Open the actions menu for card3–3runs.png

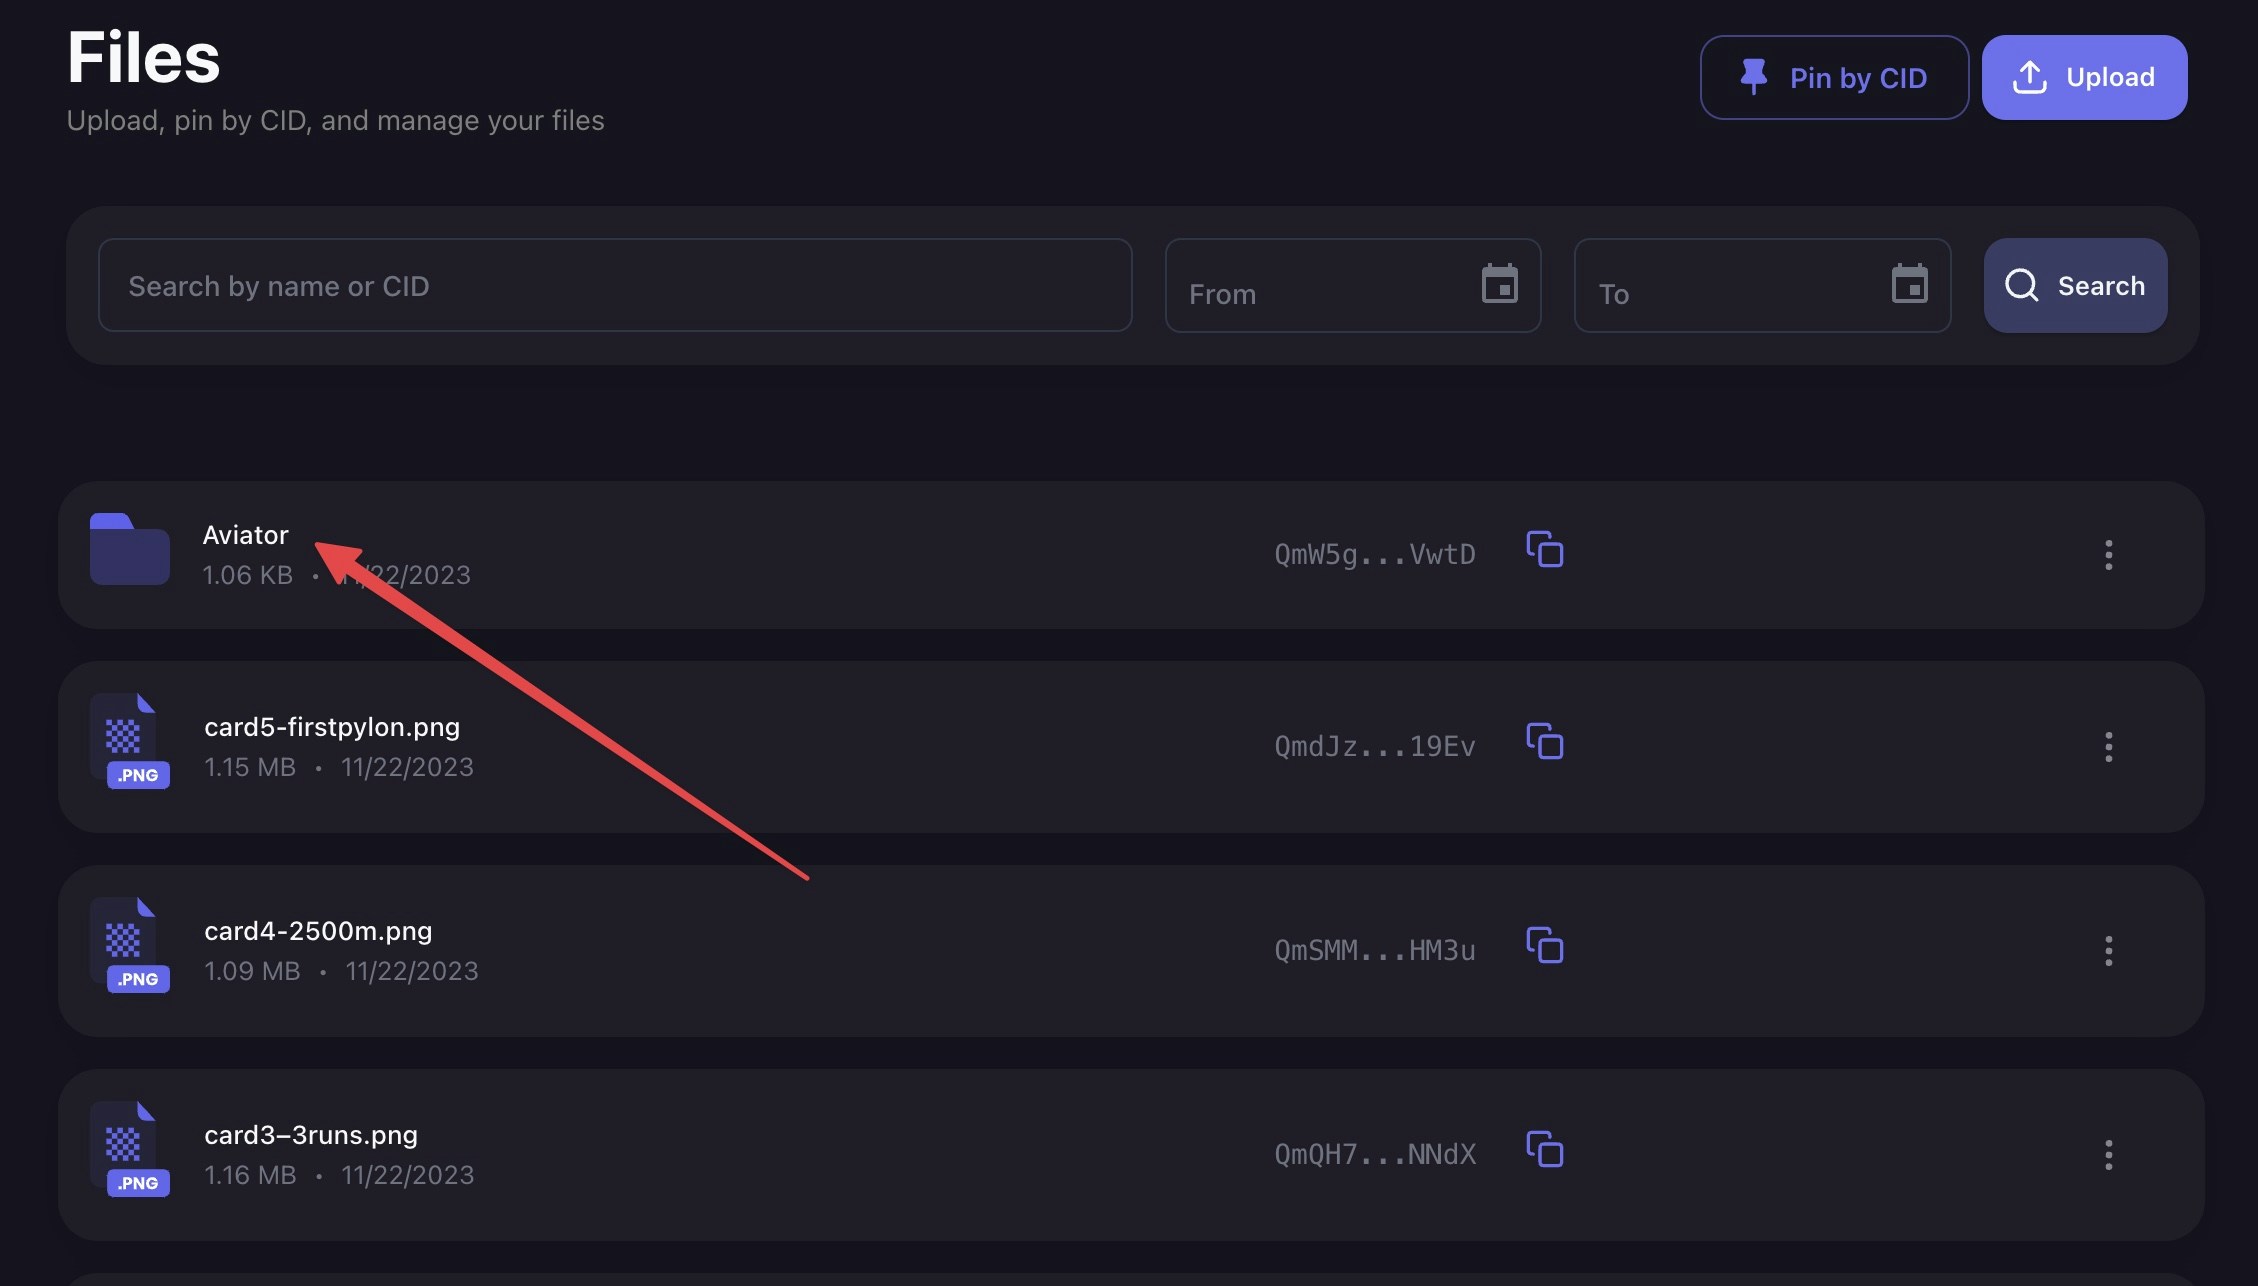[x=2109, y=1155]
